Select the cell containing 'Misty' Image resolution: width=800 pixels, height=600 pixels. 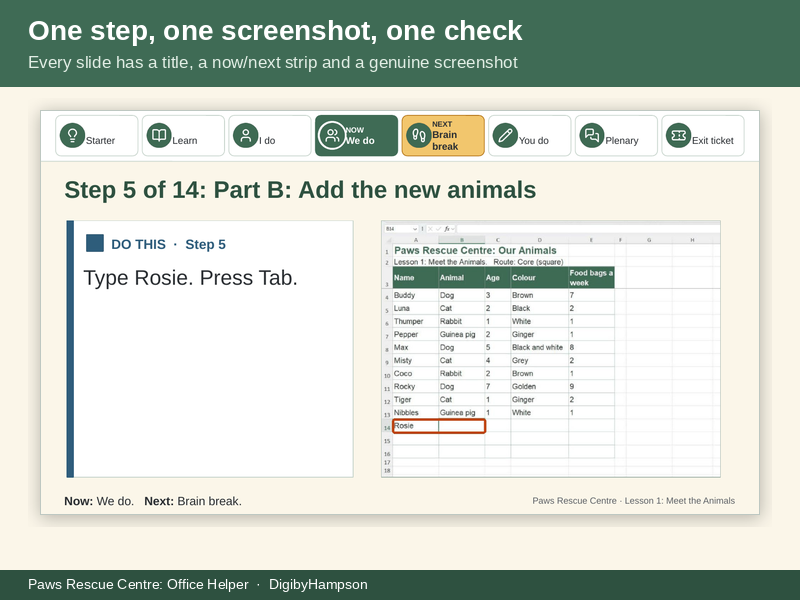[x=416, y=360]
